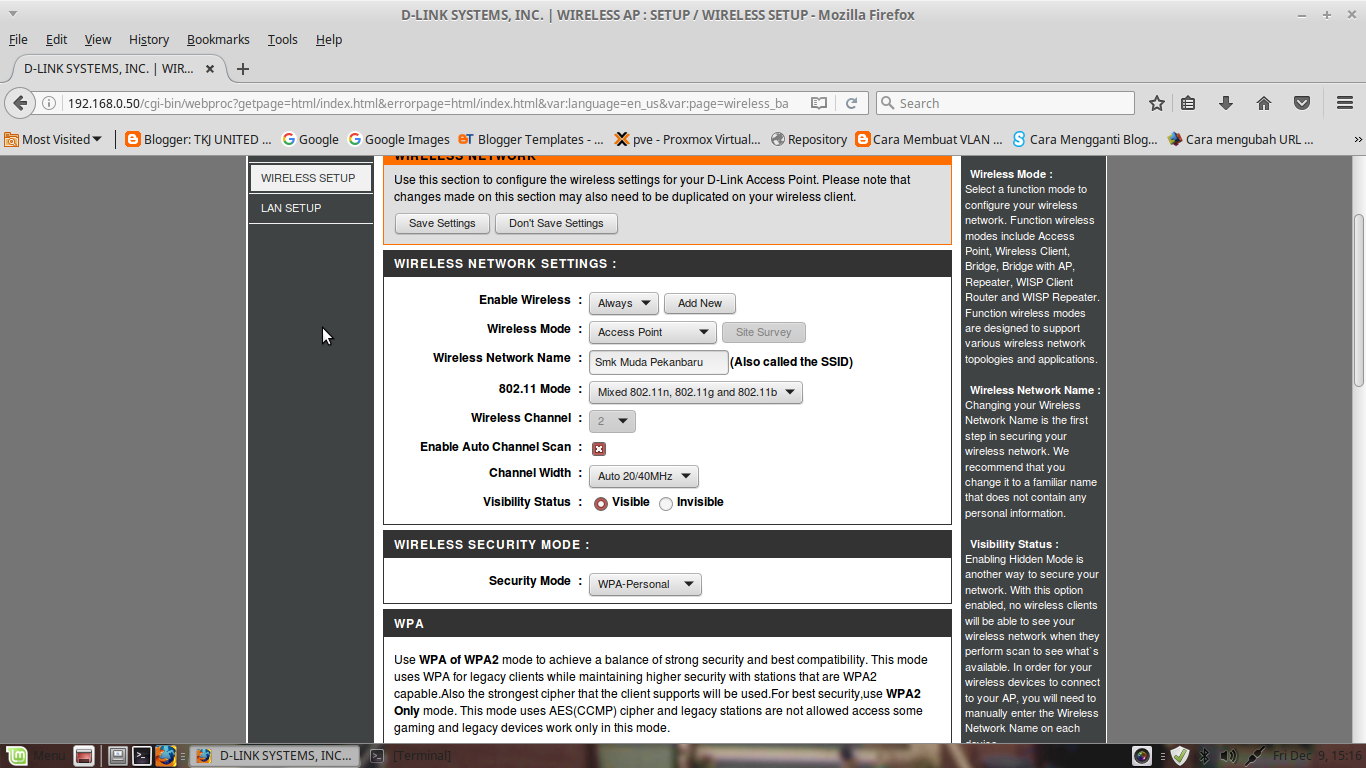
Task: Open the browser Home page icon
Action: pyautogui.click(x=1263, y=102)
